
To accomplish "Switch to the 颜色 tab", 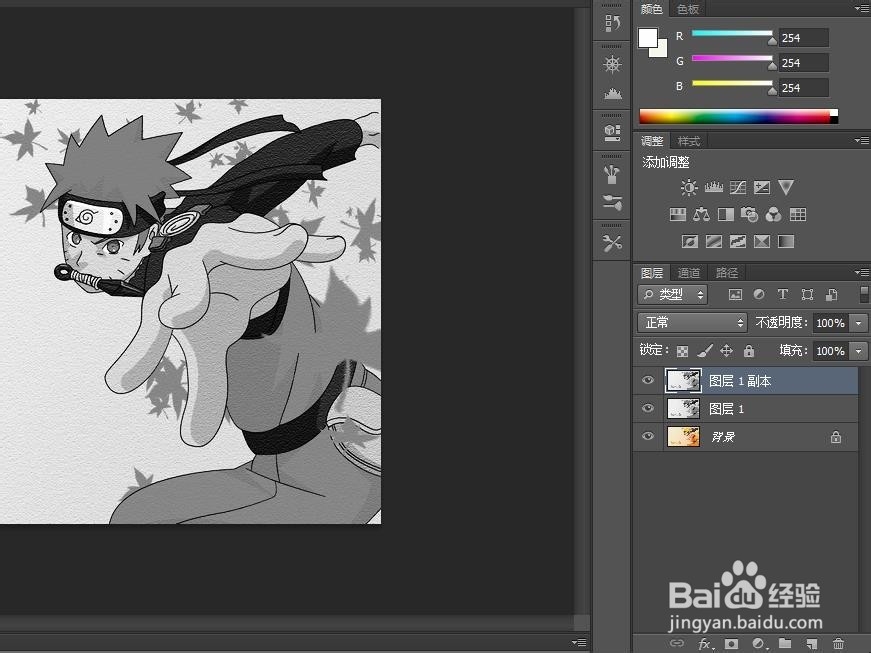I will click(x=651, y=9).
